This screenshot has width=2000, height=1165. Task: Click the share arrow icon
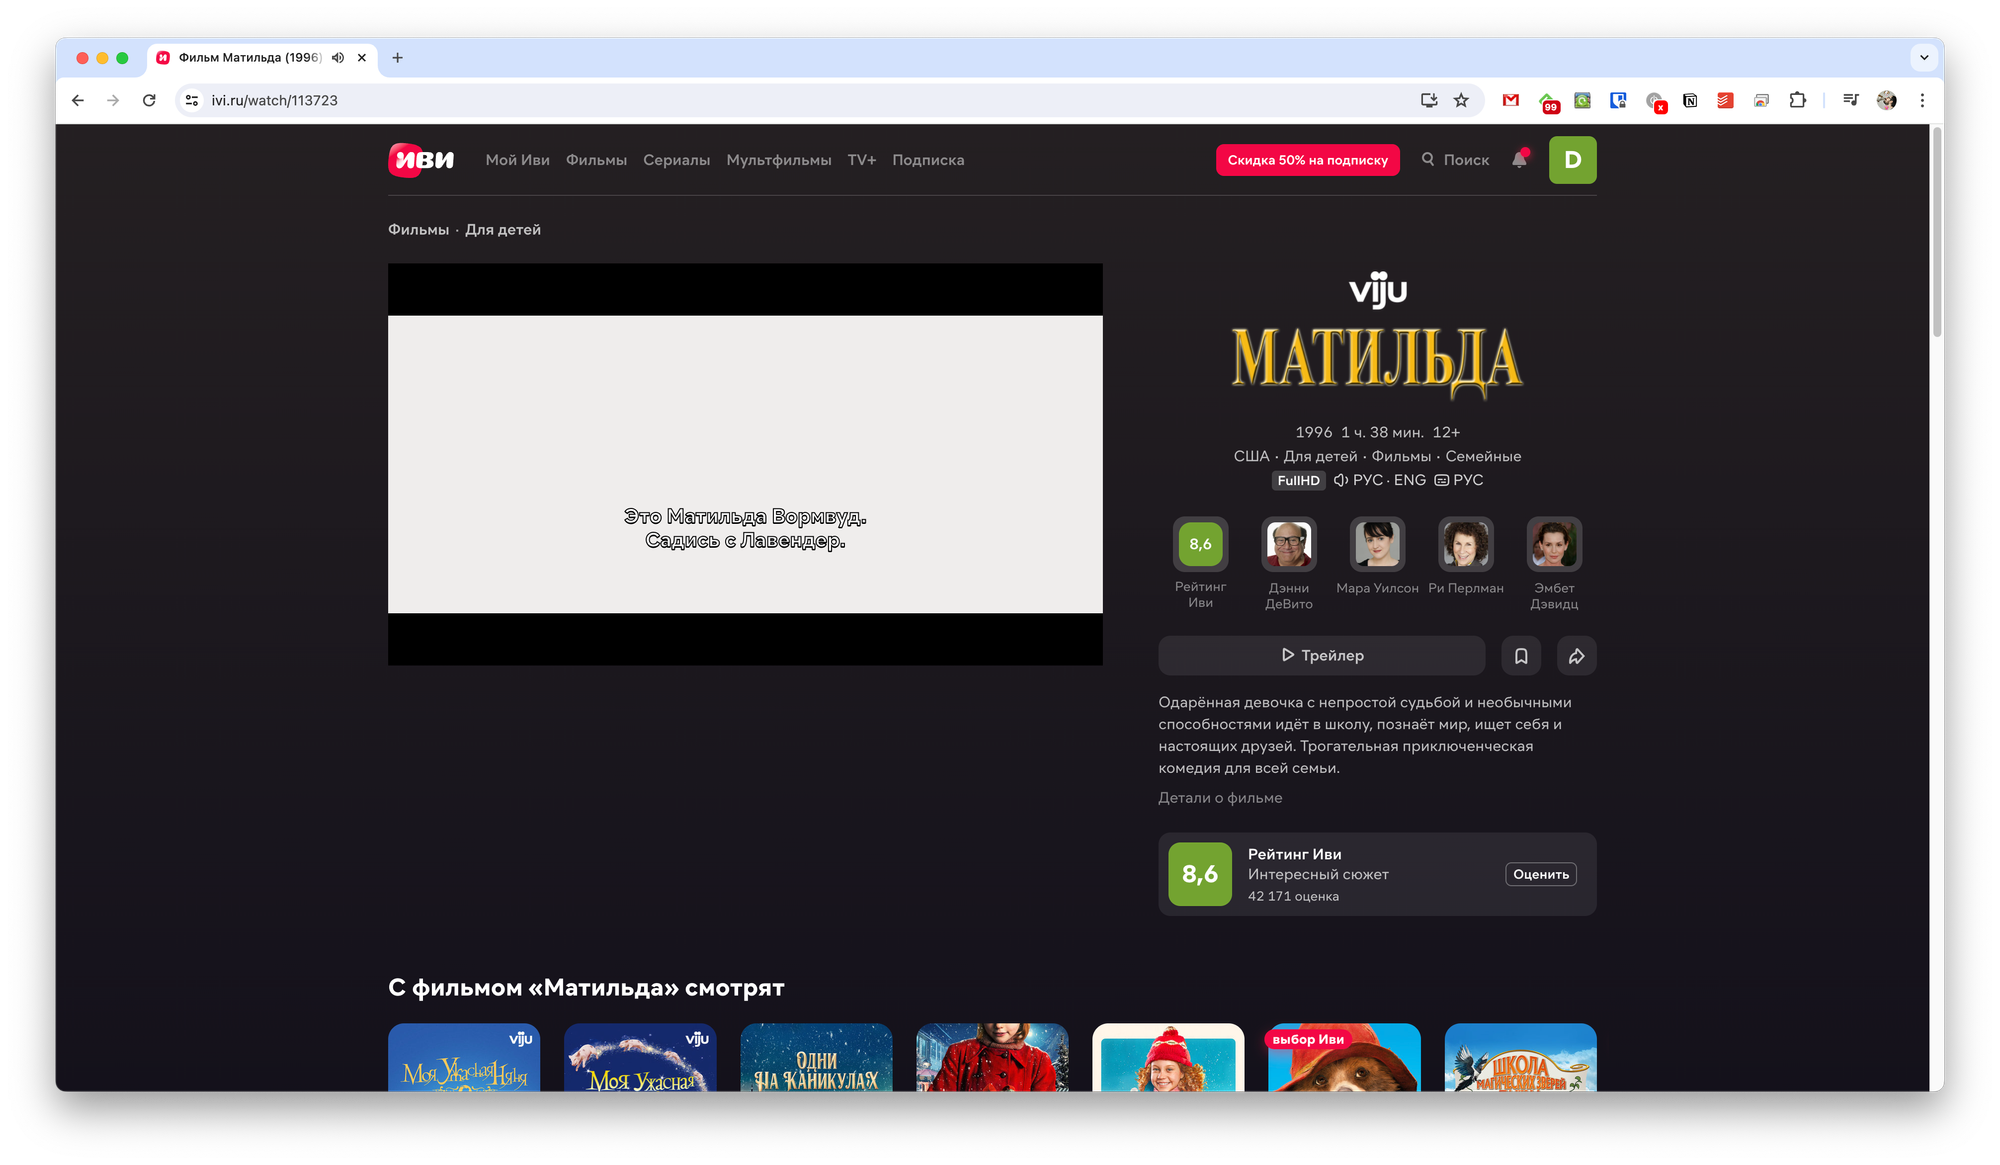(1576, 656)
